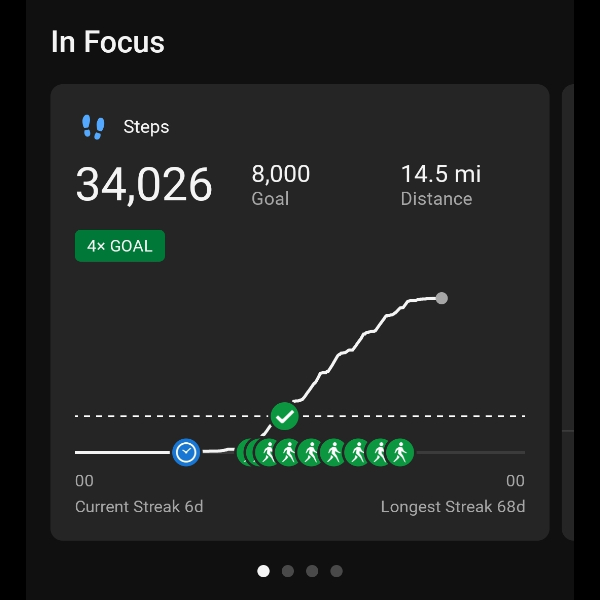Click the 8,000 Goal value
600x600 pixels.
click(281, 174)
